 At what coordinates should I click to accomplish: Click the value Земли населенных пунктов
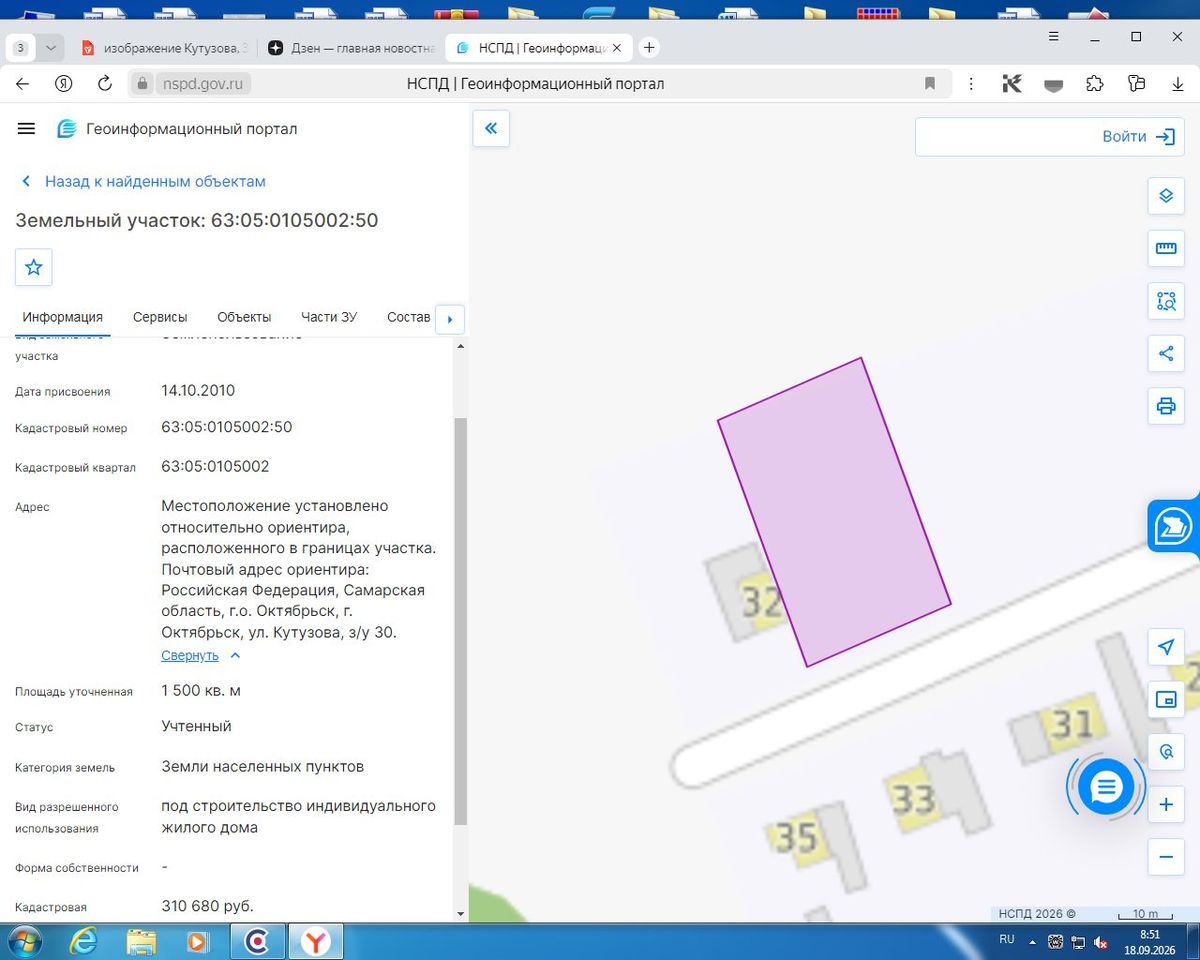point(263,767)
